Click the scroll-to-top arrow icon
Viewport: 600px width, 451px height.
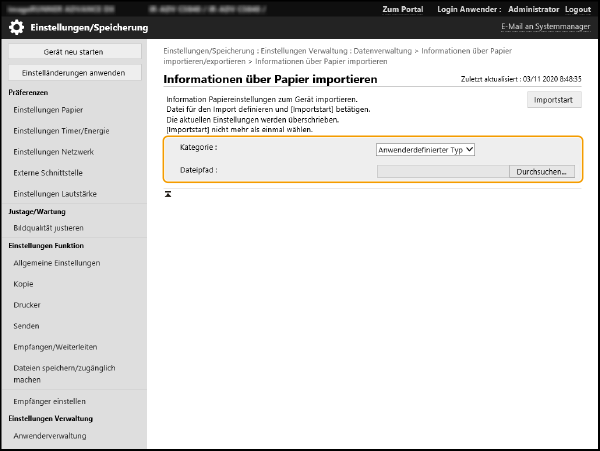coord(168,193)
